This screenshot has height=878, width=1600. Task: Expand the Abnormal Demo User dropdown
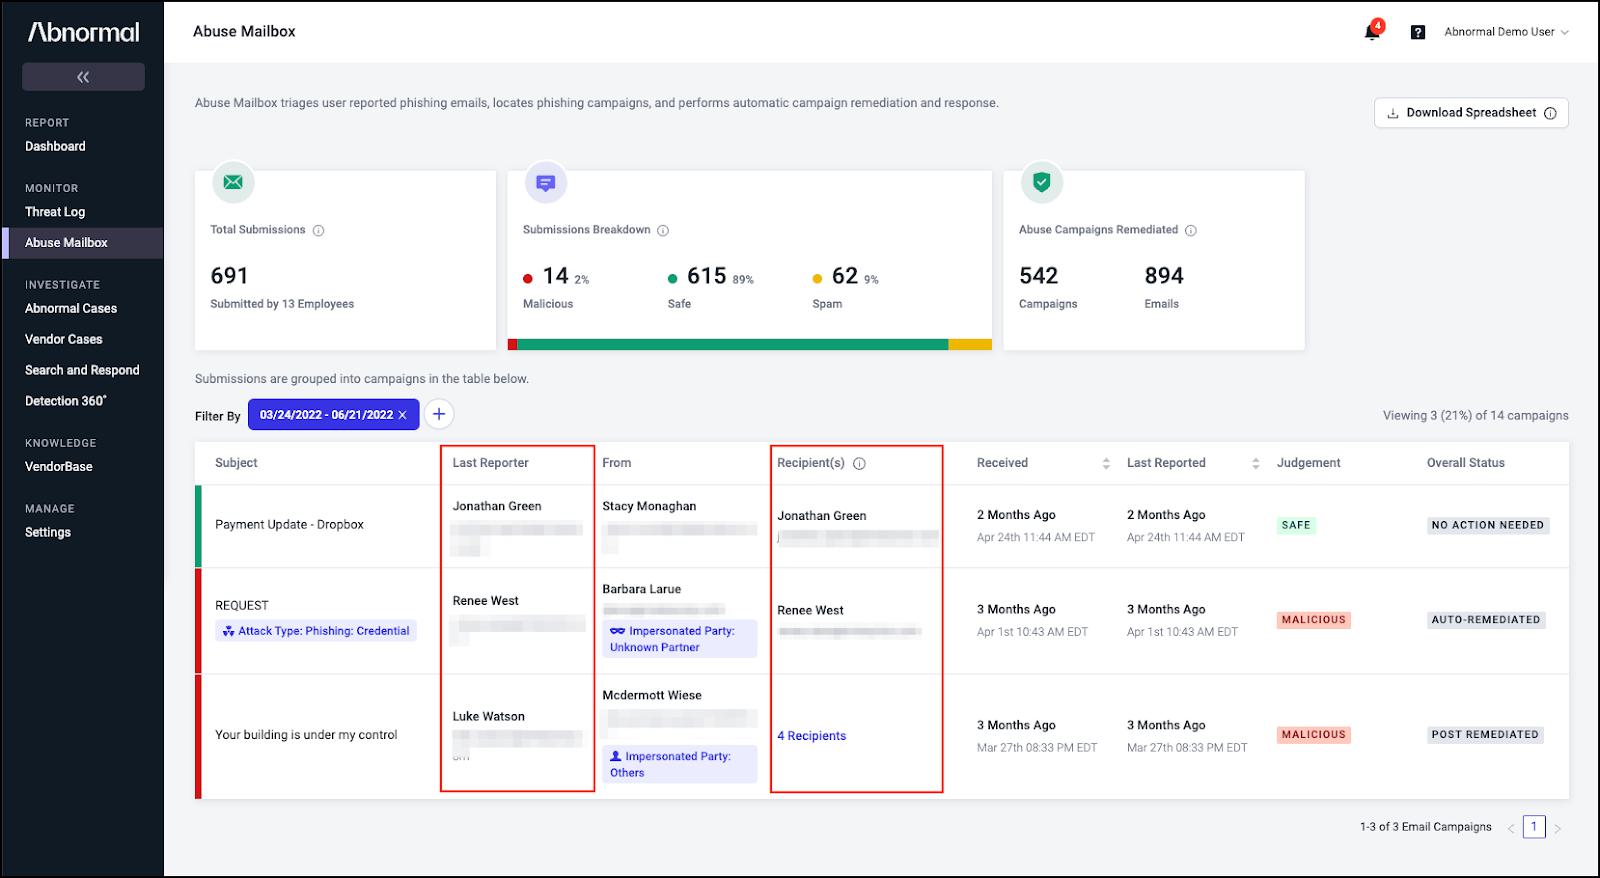pyautogui.click(x=1506, y=32)
